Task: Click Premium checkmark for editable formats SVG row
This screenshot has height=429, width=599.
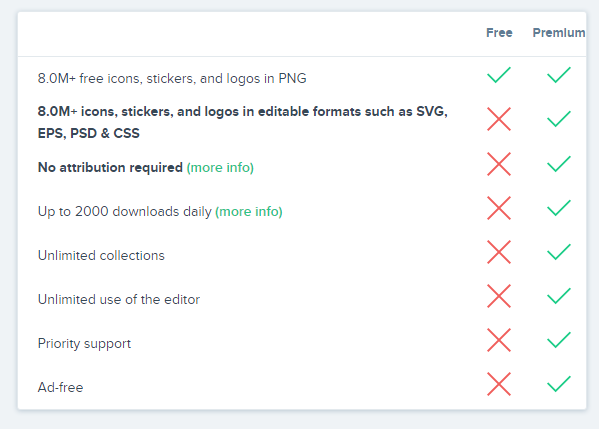Action: [559, 119]
